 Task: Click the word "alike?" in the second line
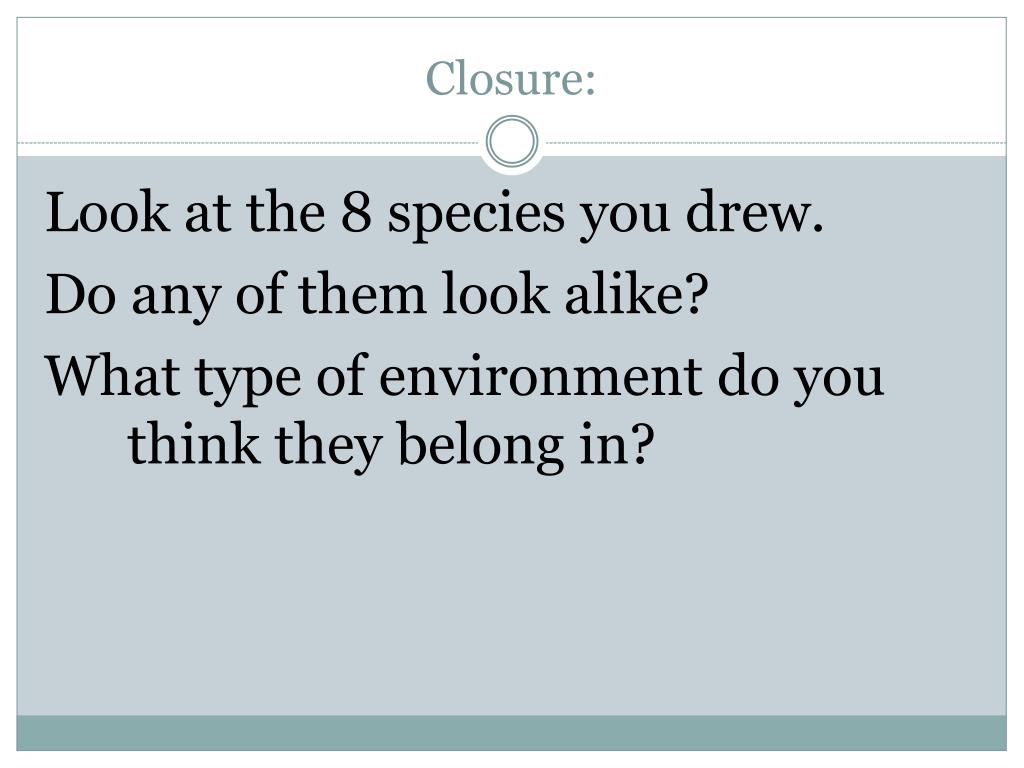point(636,294)
